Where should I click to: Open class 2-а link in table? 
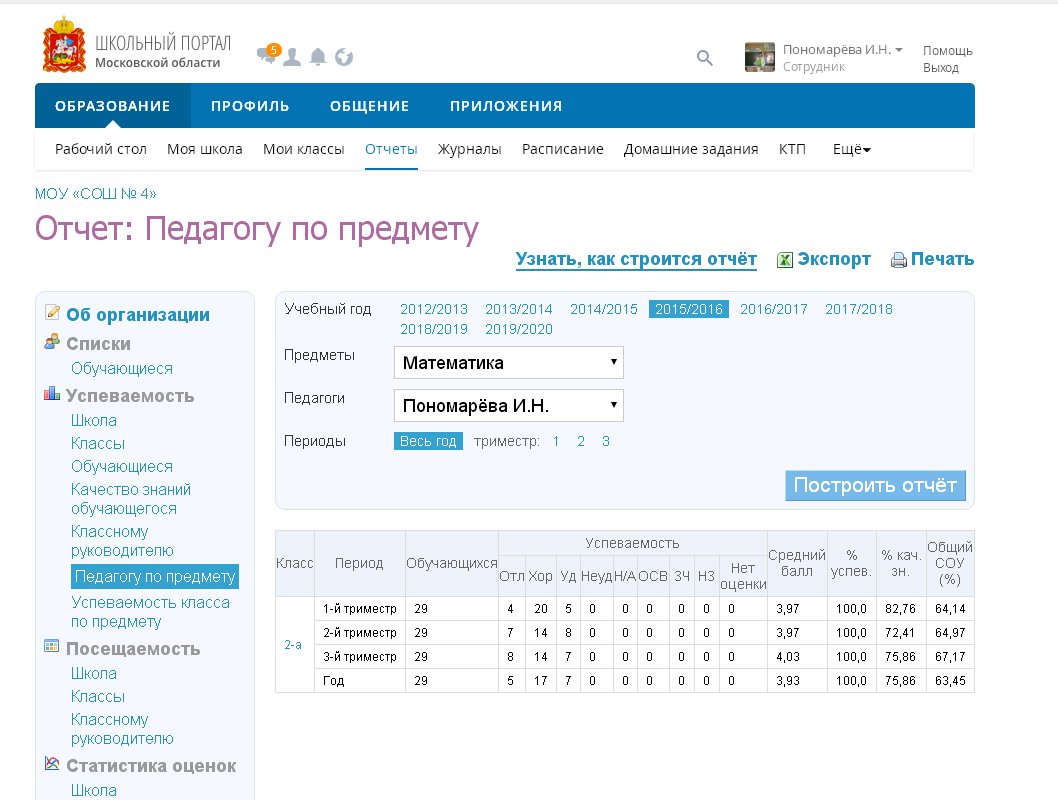click(293, 645)
